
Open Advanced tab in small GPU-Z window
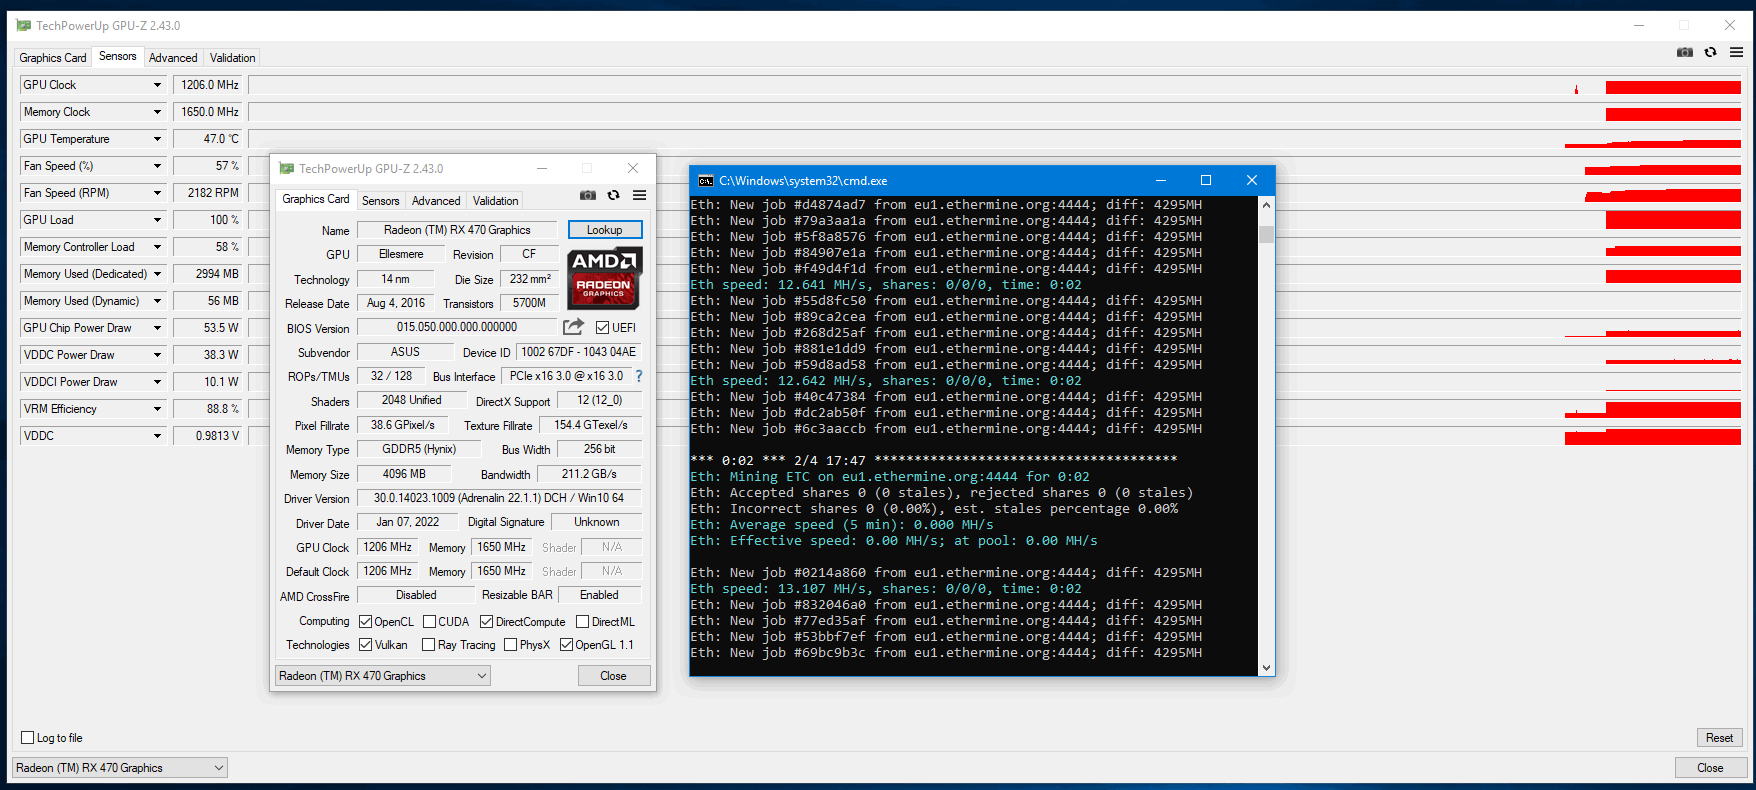[436, 201]
